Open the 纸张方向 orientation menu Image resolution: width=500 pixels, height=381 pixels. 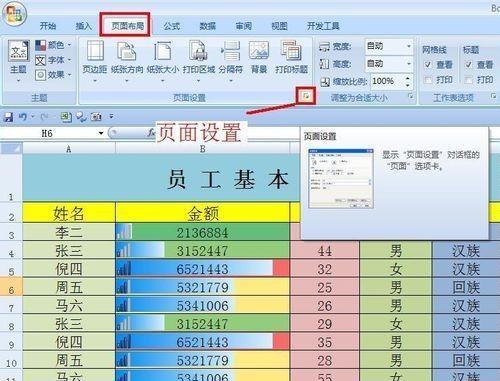pyautogui.click(x=127, y=61)
